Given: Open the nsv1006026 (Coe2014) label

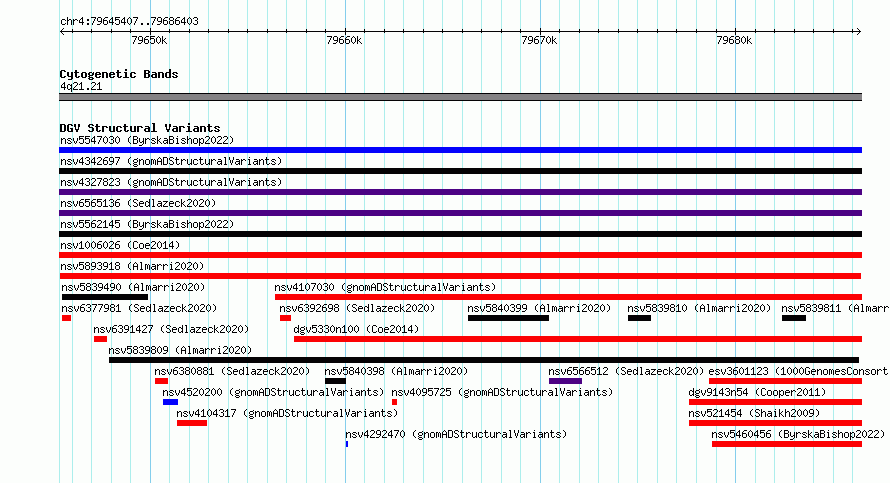Looking at the screenshot, I should pyautogui.click(x=120, y=245).
